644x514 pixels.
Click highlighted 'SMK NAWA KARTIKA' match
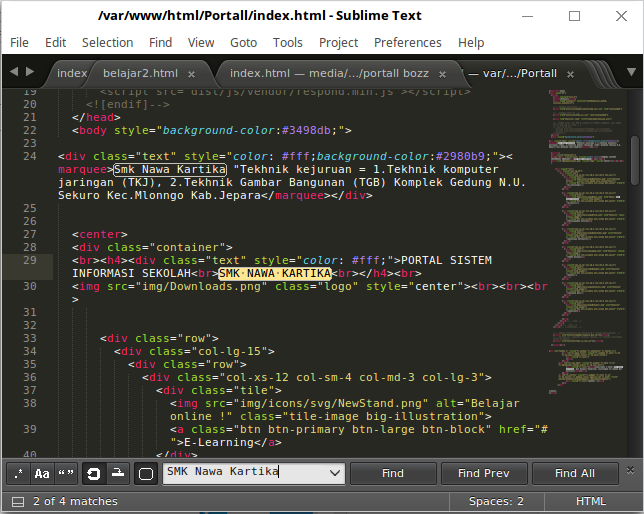[275, 273]
